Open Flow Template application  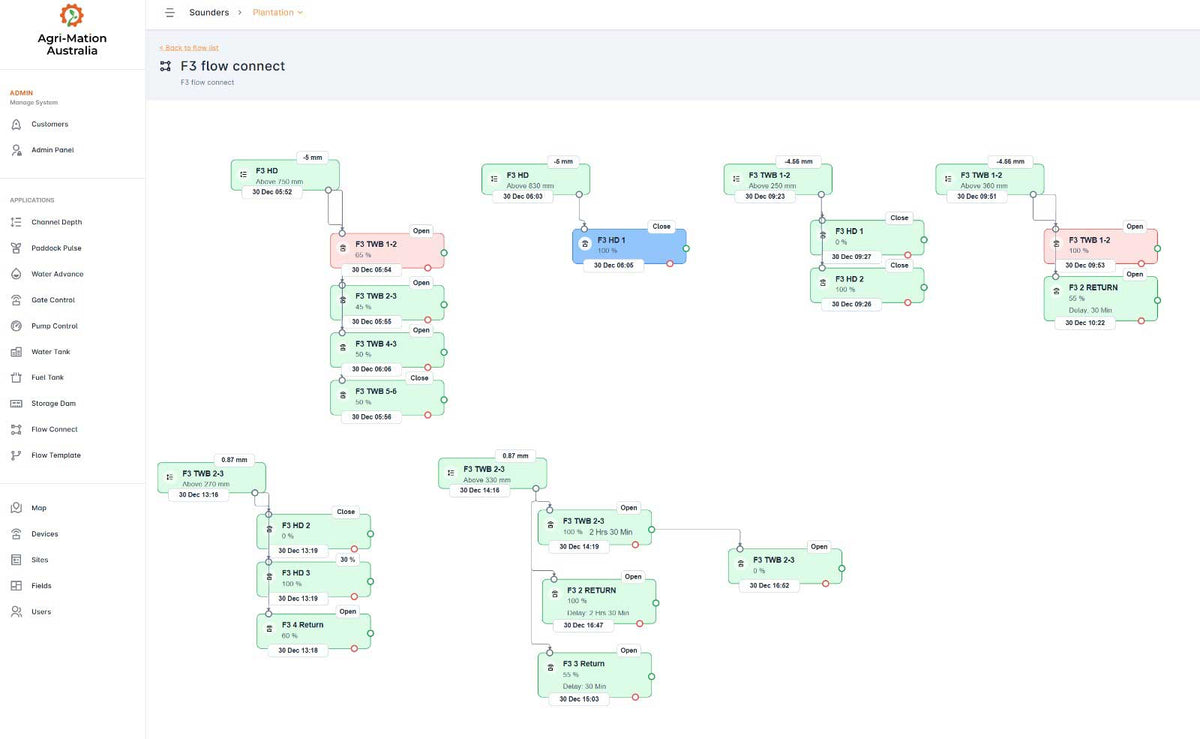pyautogui.click(x=56, y=456)
